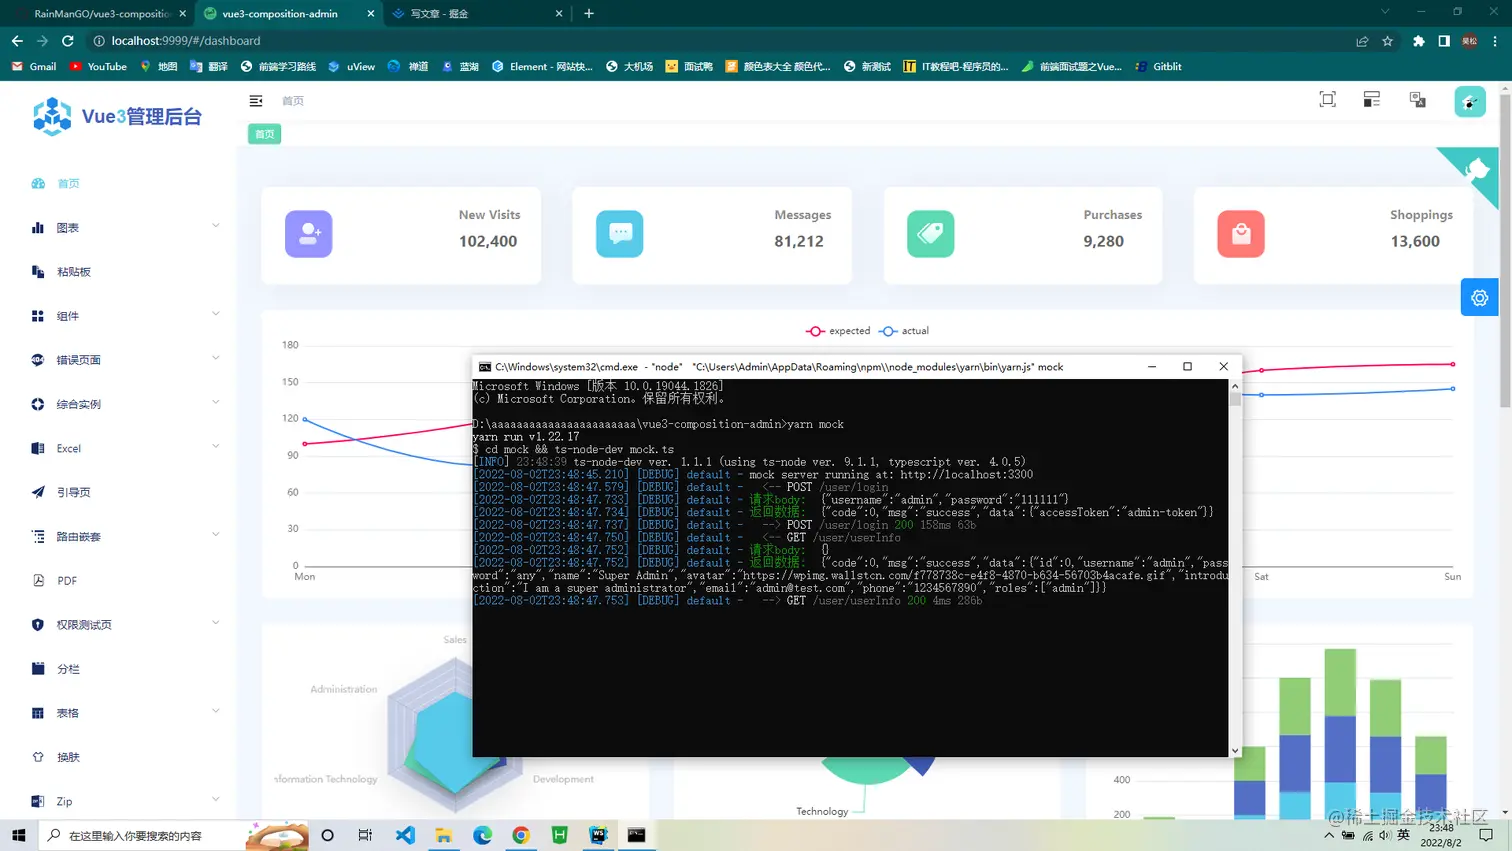Screen dimensions: 1512x851
Task: Bookmark this page with the star icon
Action: [1387, 41]
